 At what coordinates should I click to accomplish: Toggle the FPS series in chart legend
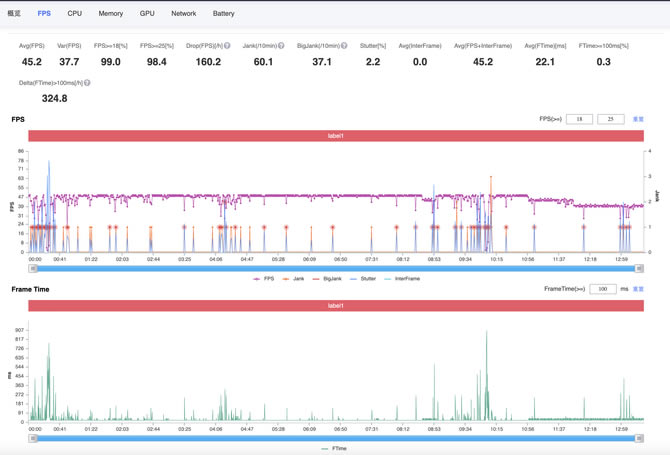[x=264, y=279]
